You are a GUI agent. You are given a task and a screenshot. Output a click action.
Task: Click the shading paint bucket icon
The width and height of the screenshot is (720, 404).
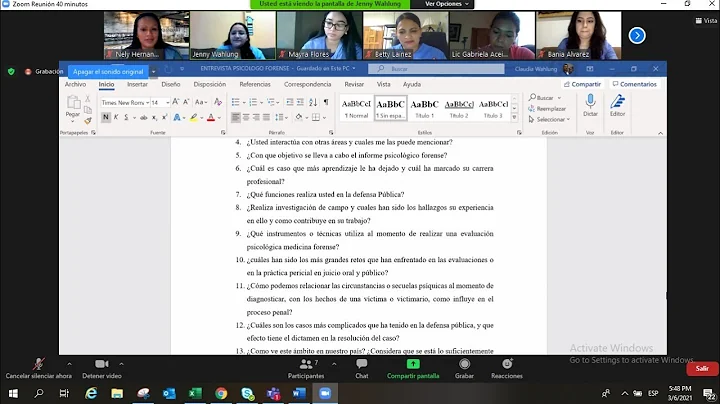click(x=299, y=117)
